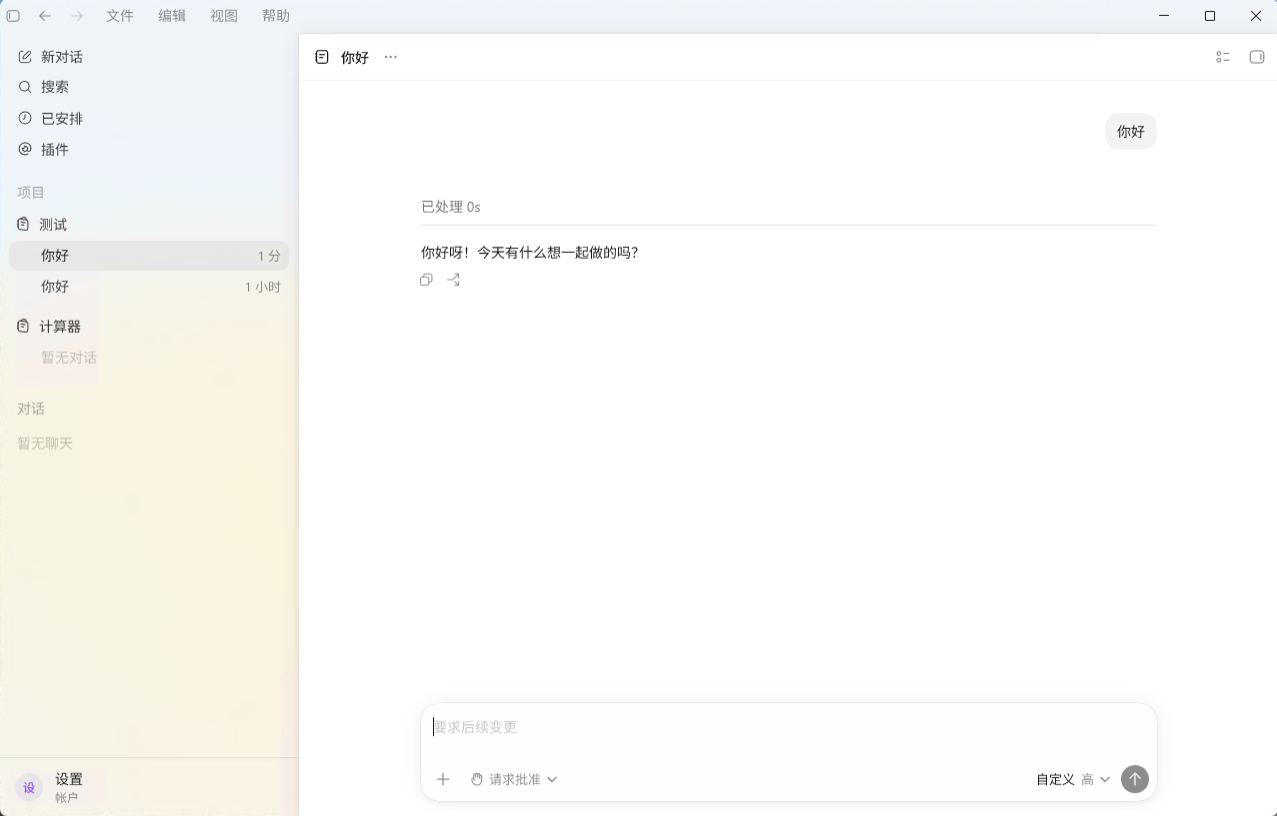Open the 已安排 scheduled section
Viewport: 1277px width, 816px height.
(149, 118)
